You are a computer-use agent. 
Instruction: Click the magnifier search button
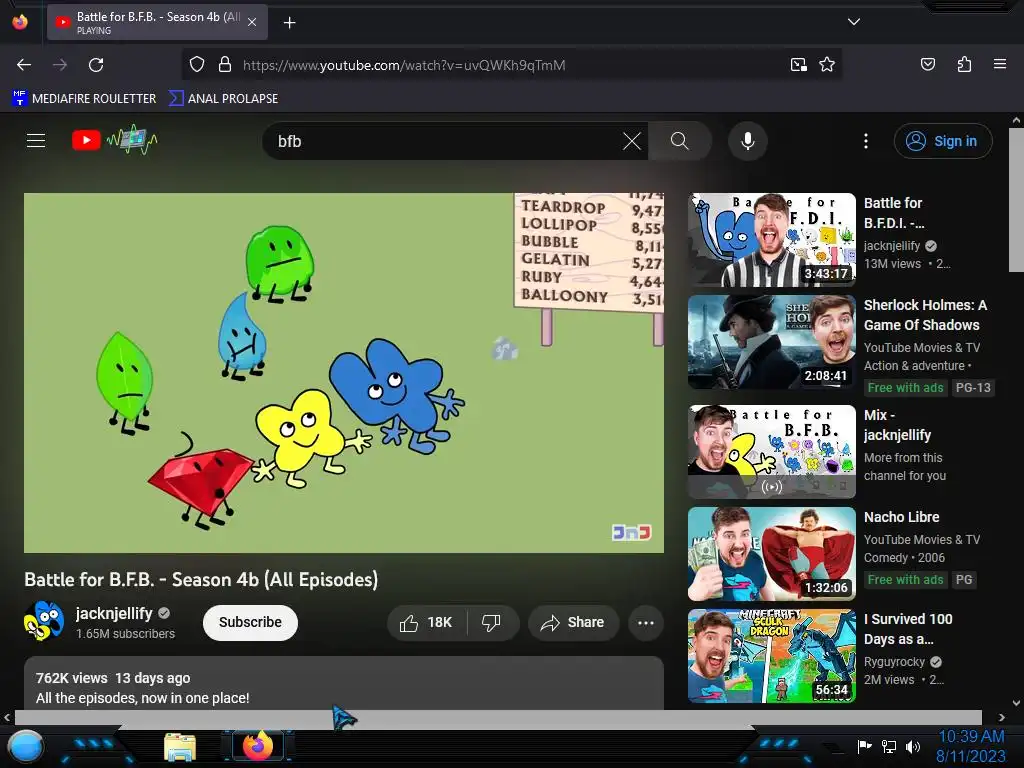click(679, 141)
